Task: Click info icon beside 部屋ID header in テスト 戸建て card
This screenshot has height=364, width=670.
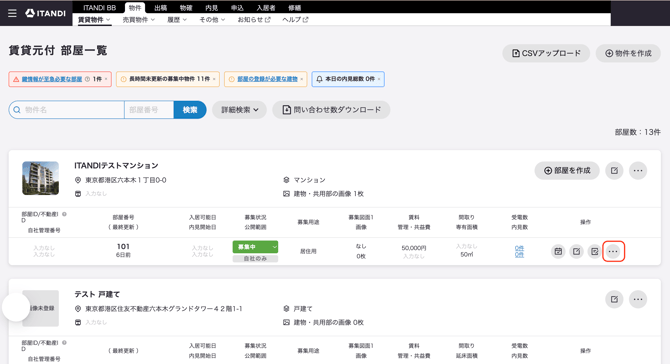Action: pyautogui.click(x=65, y=342)
